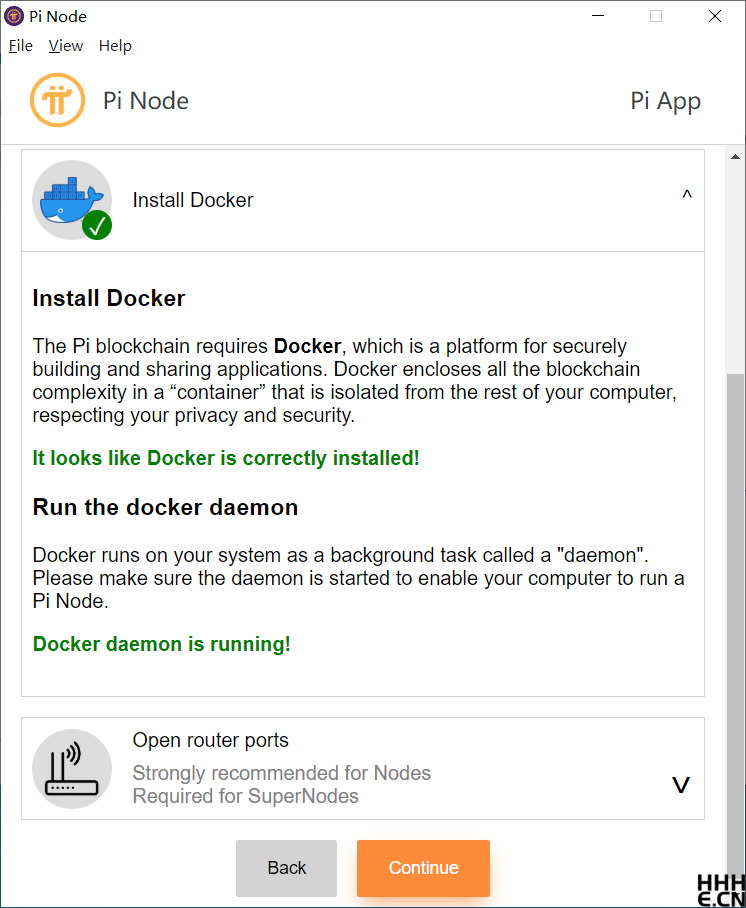This screenshot has height=908, width=746.
Task: Open the Help menu
Action: coord(115,46)
